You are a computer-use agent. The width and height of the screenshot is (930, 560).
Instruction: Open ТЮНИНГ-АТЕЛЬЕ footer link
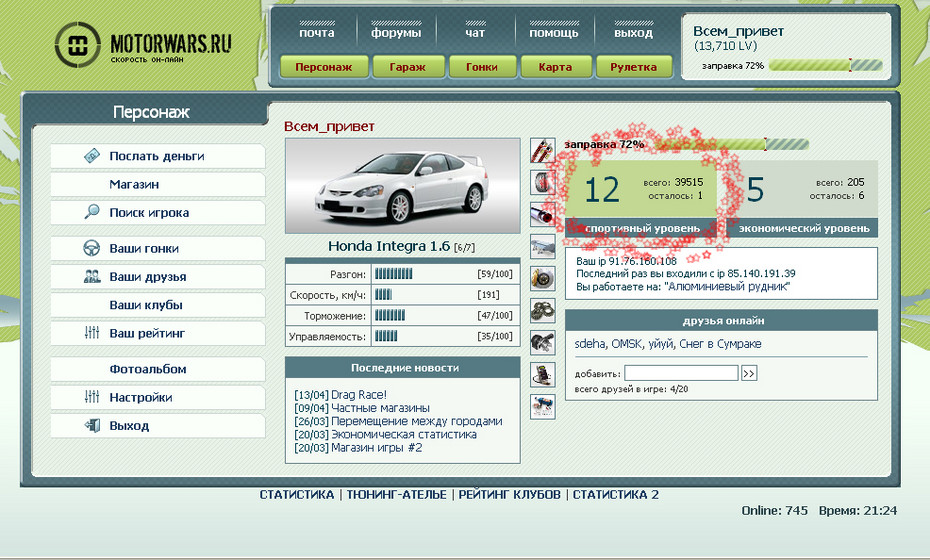coord(396,495)
